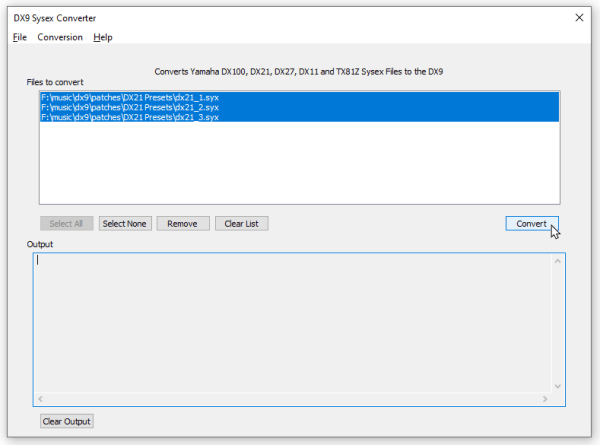Click the Select All button
The image size is (600, 445).
(66, 223)
